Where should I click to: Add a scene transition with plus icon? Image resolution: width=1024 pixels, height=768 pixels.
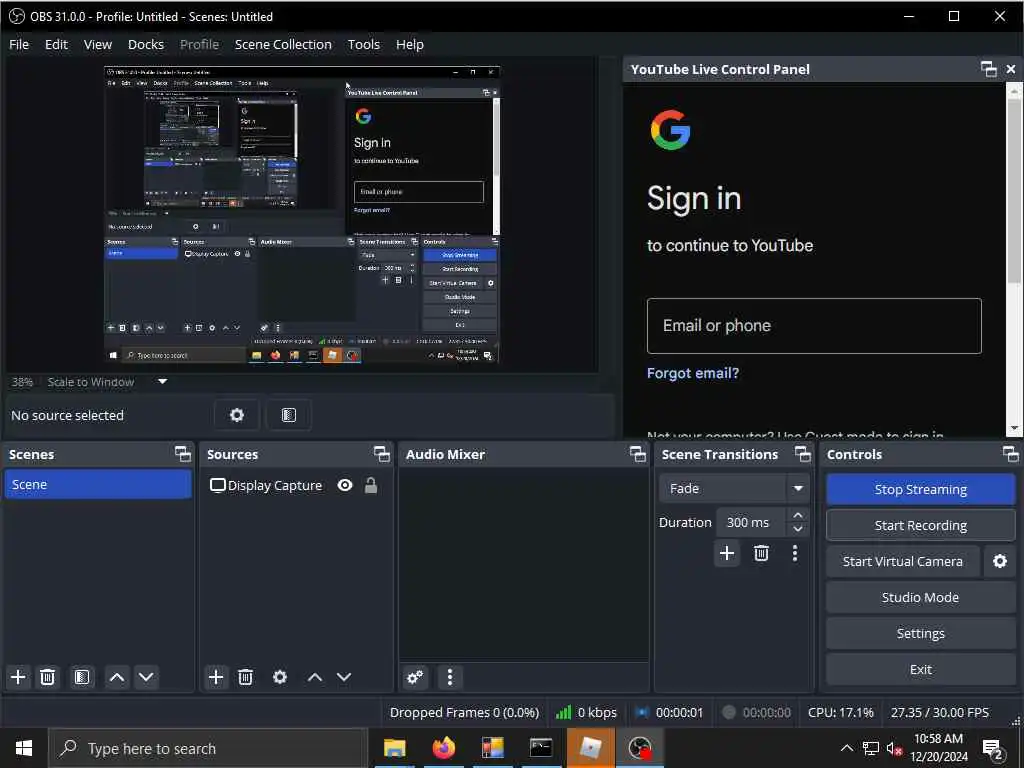[x=727, y=554]
